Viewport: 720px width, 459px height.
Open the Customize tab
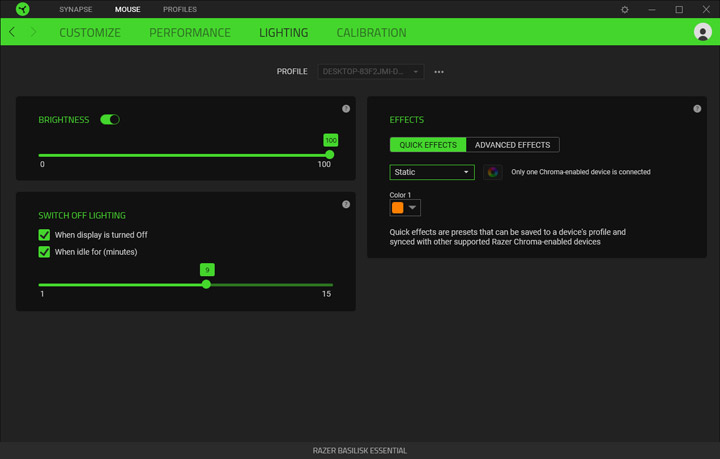pos(90,33)
